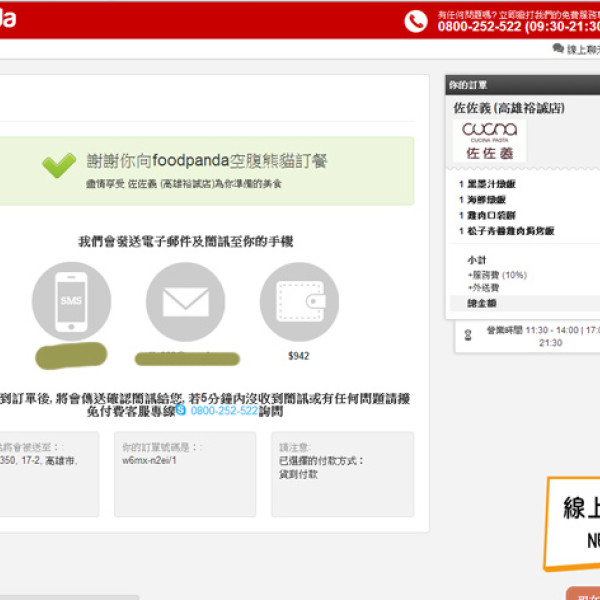Click the green checkmark confirmation icon
600x600 pixels.
[59, 165]
